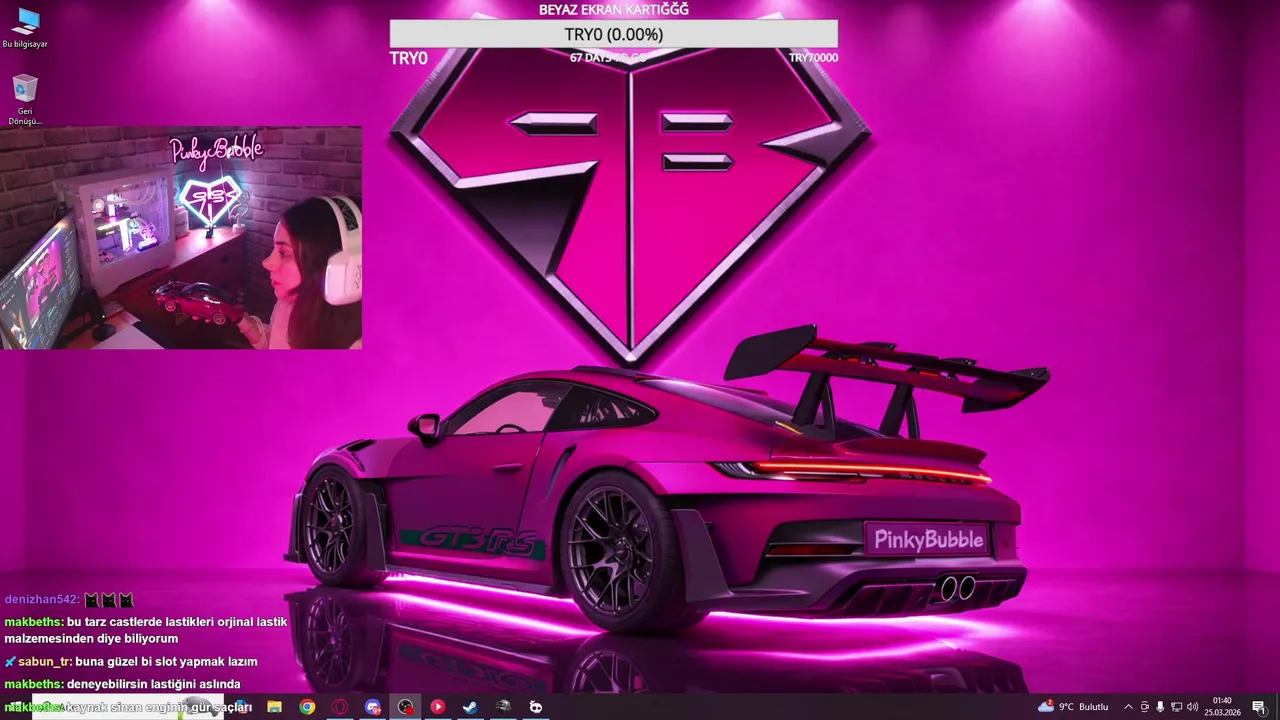The image size is (1280, 720).
Task: Click the 67 DAYS TO GO text
Action: pyautogui.click(x=608, y=58)
